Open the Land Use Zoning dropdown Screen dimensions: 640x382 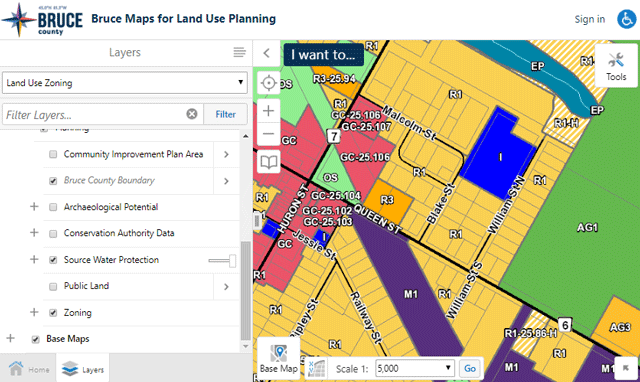(x=124, y=83)
